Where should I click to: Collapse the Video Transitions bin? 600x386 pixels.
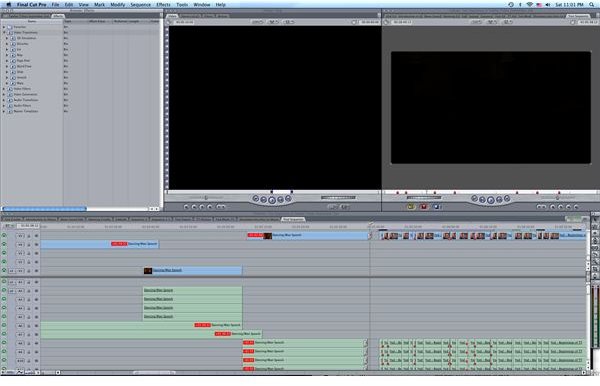click(4, 33)
